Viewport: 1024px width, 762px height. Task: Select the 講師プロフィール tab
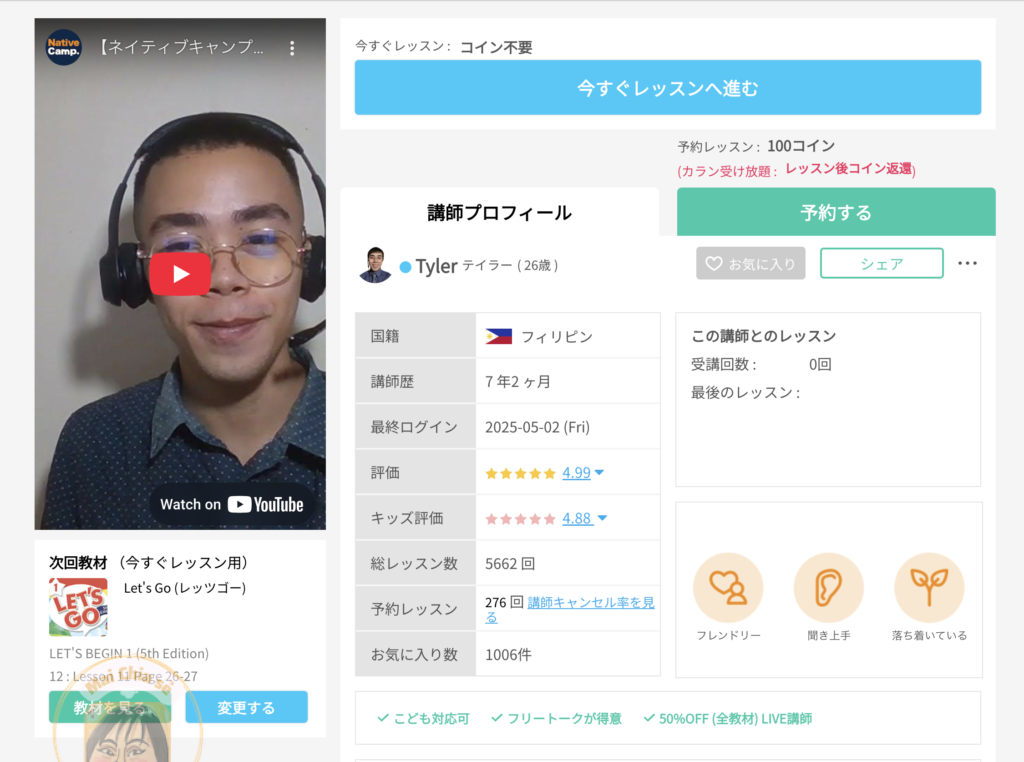(x=500, y=212)
